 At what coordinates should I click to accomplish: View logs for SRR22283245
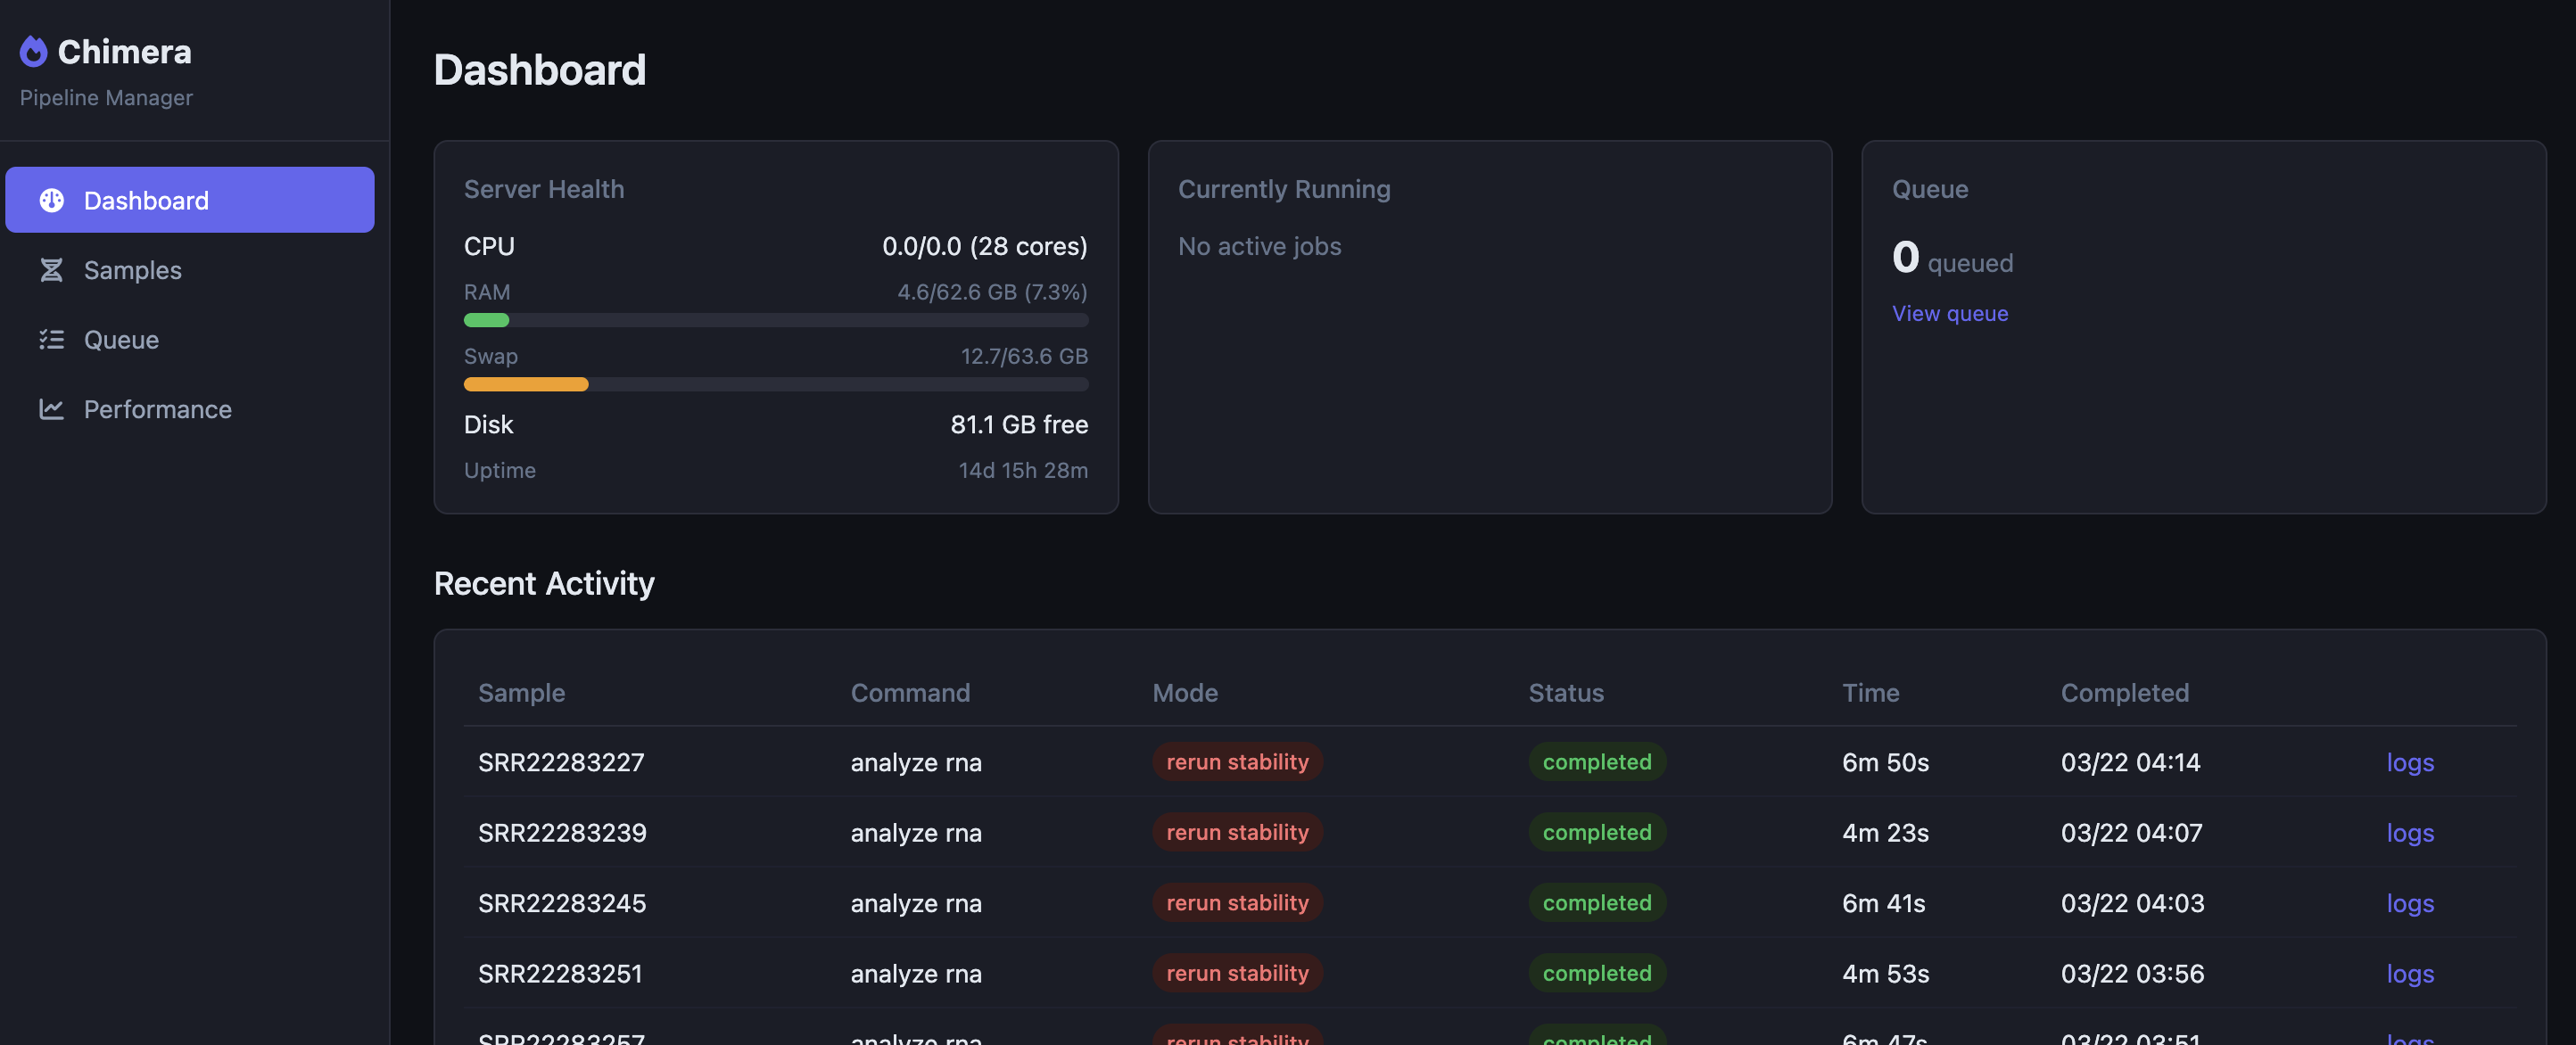[x=2409, y=903]
